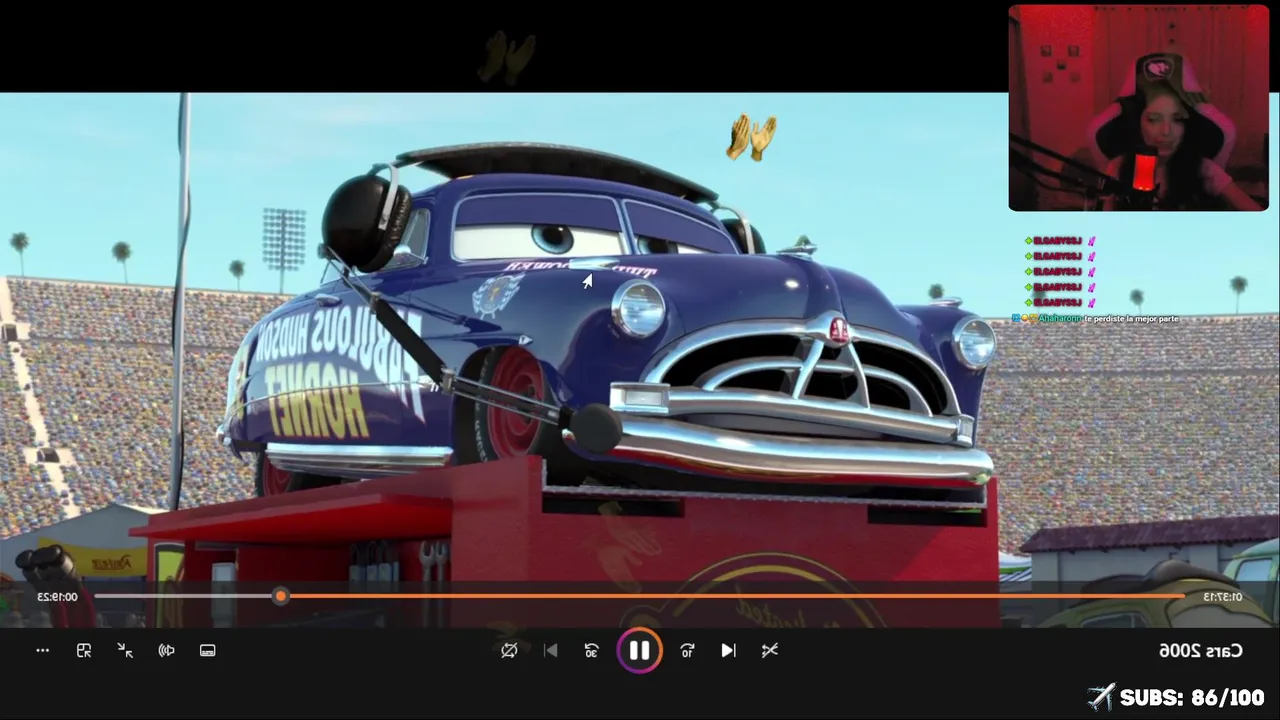Click the airplane icon beside SUBS counter

pyautogui.click(x=1101, y=696)
